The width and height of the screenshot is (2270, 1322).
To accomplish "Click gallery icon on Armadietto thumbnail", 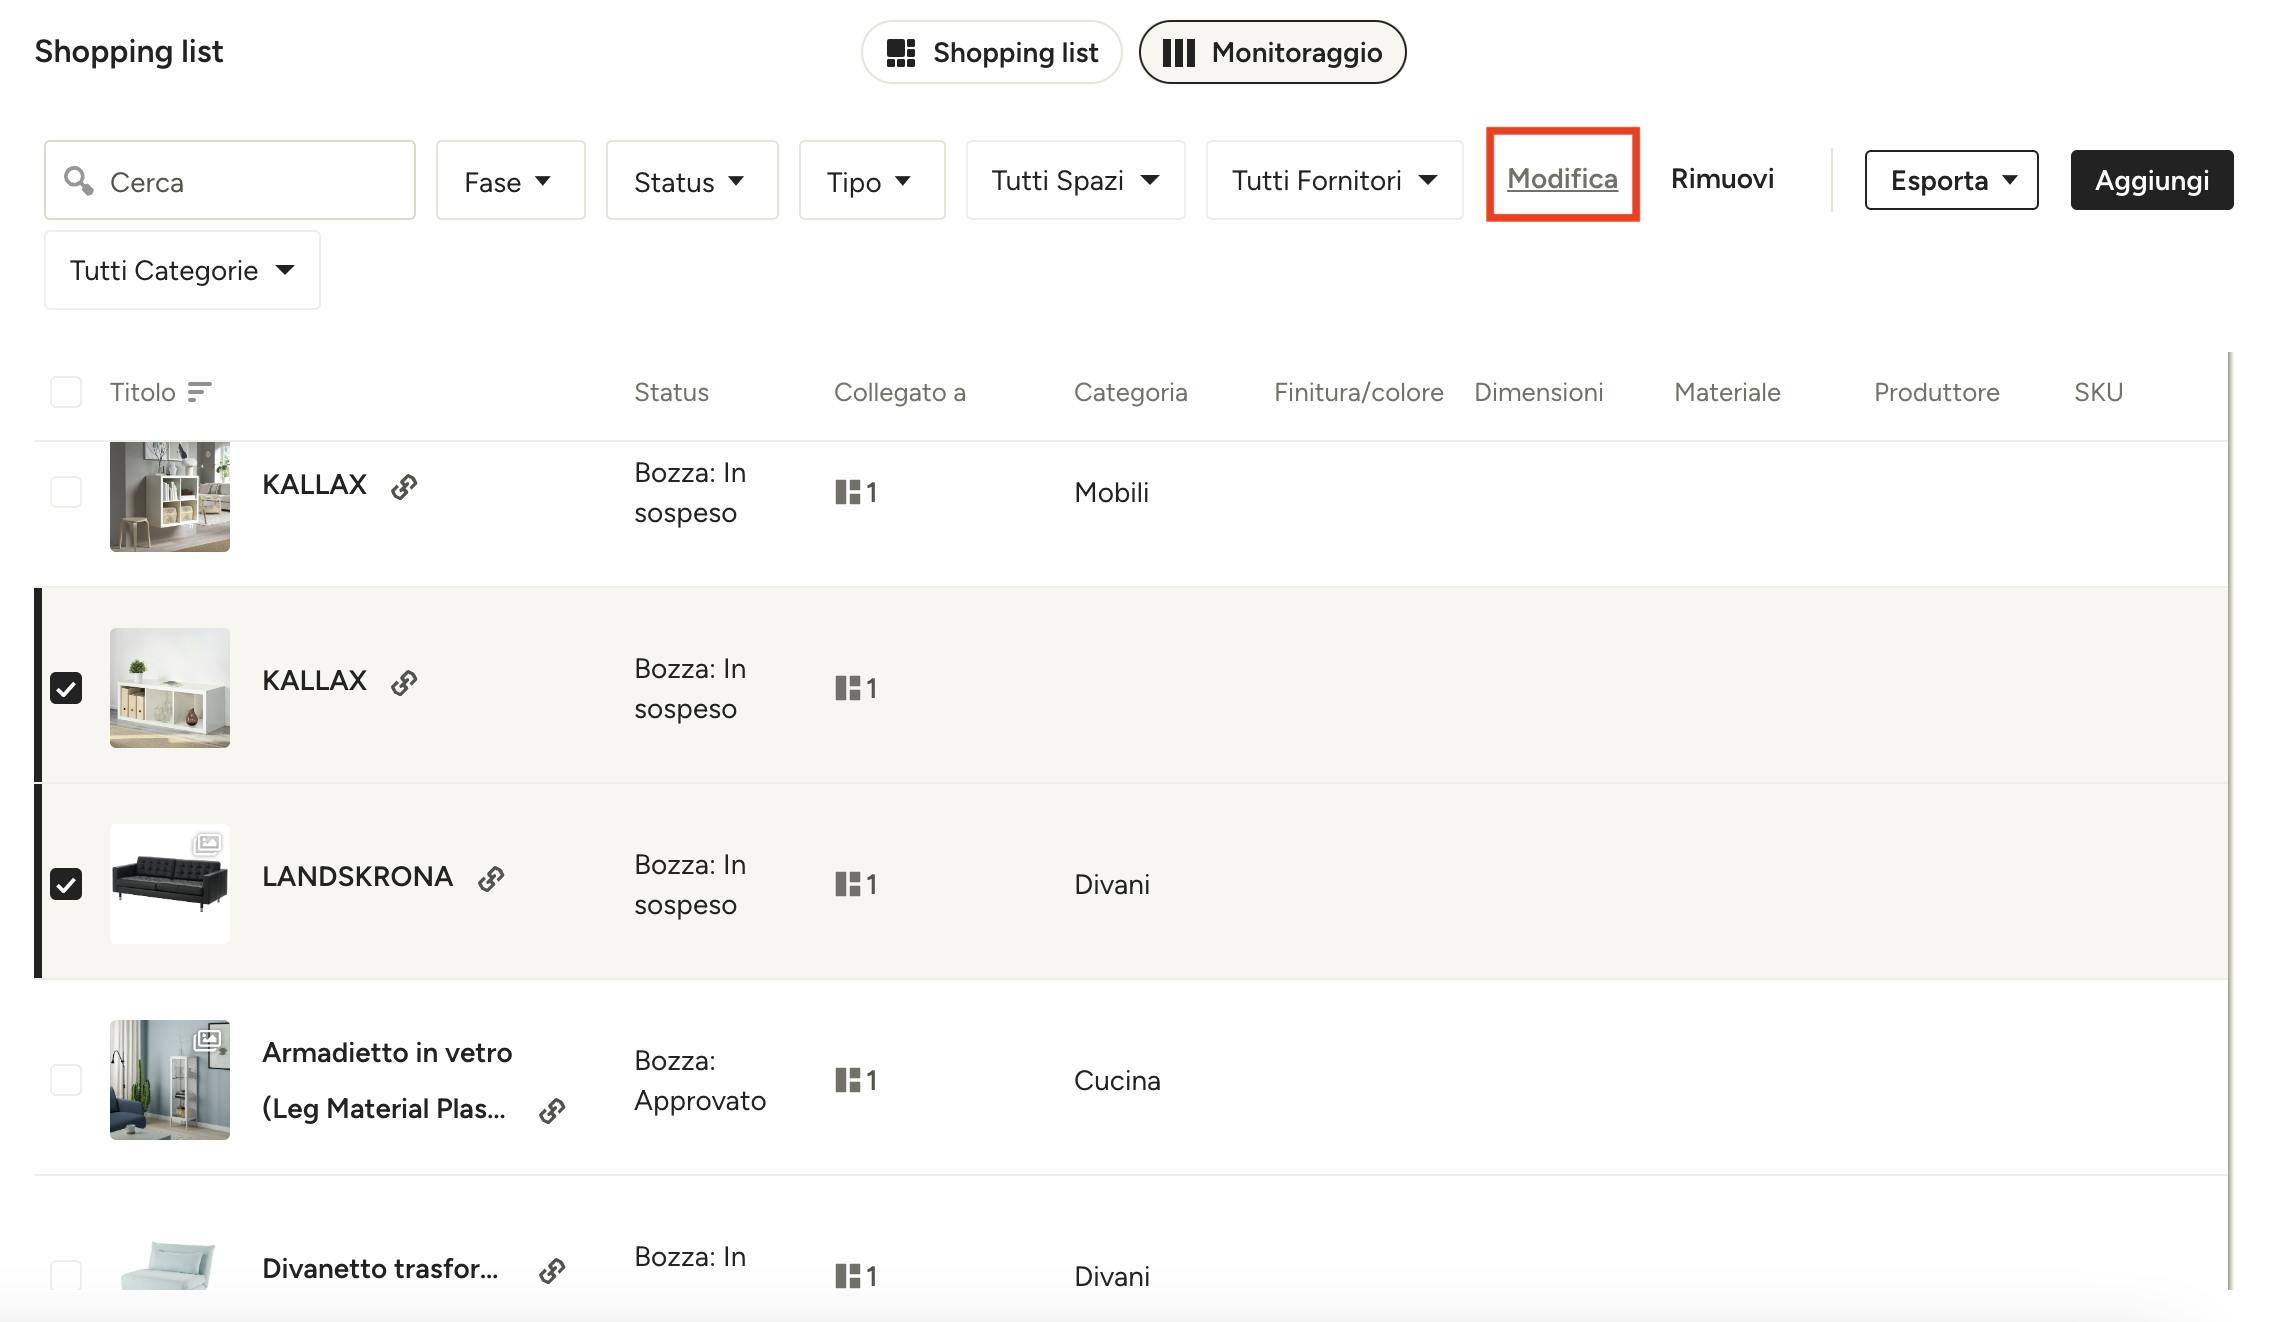I will (207, 1039).
